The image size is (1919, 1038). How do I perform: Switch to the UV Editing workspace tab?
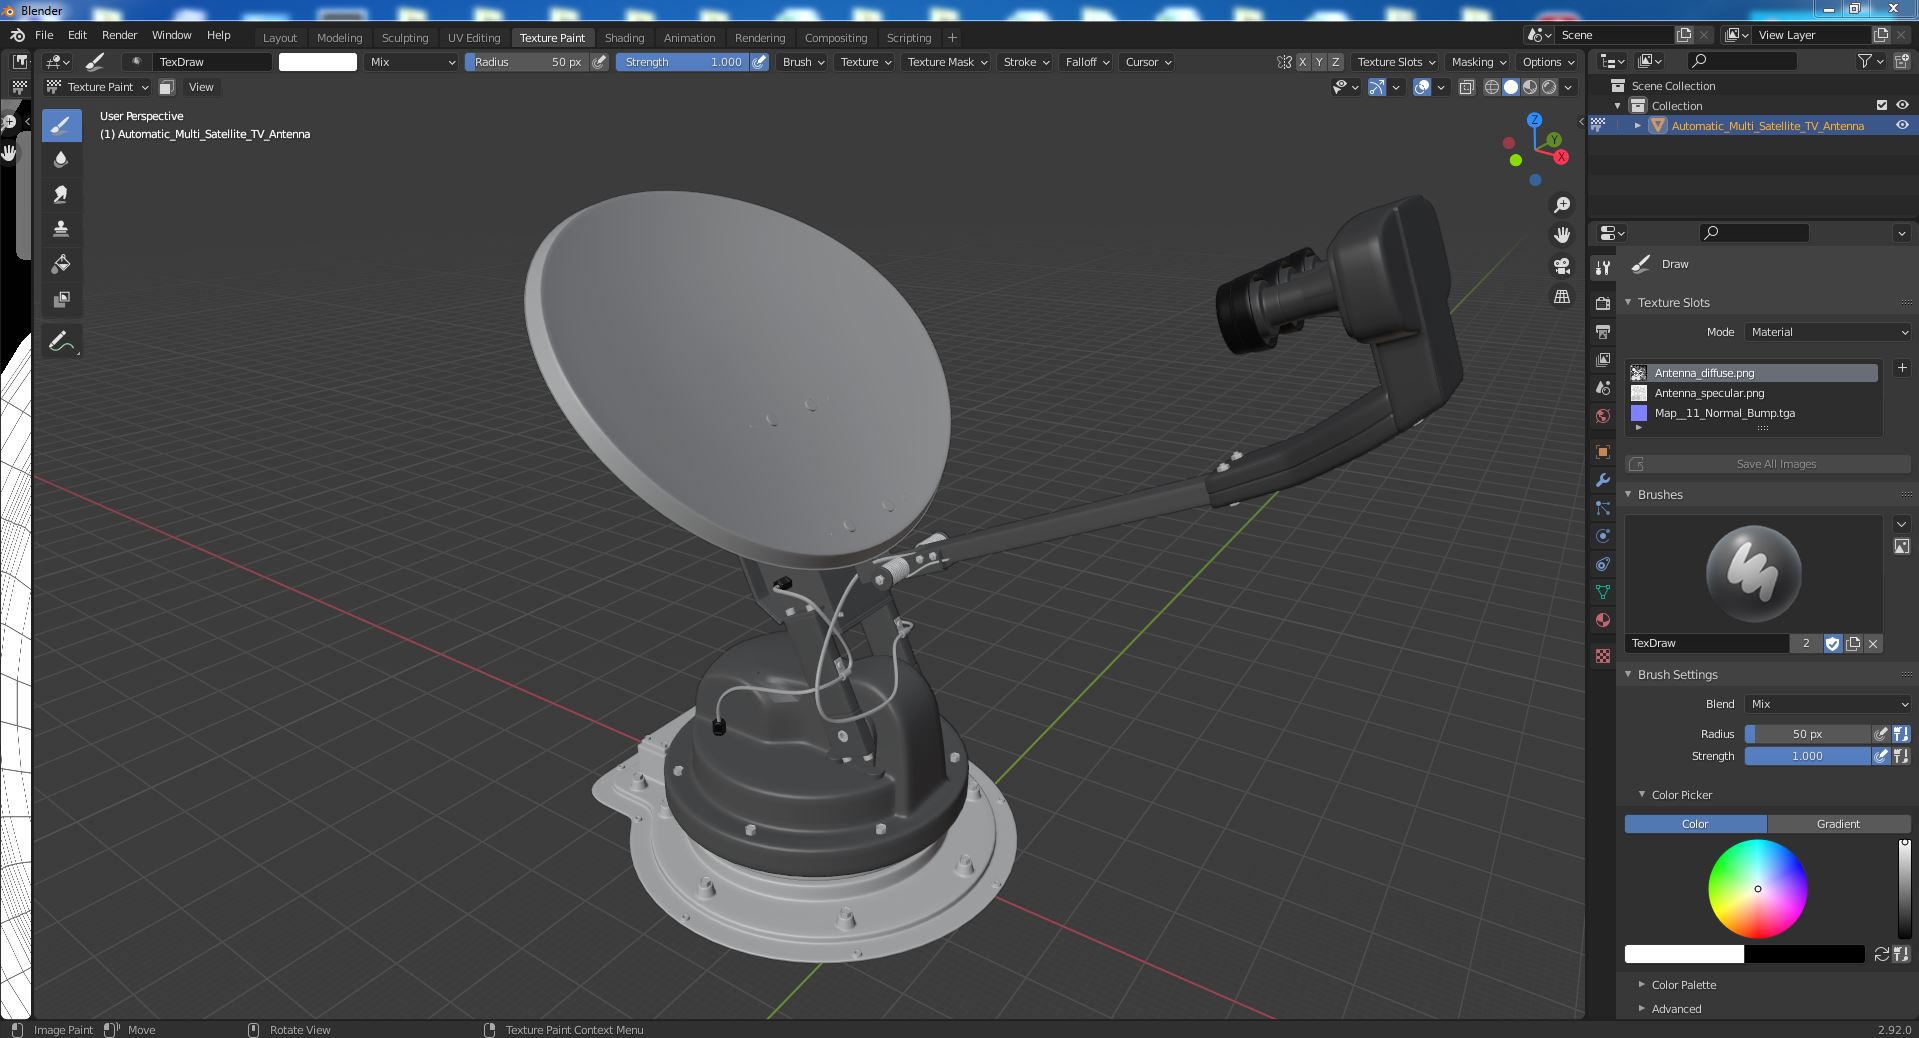pyautogui.click(x=473, y=38)
